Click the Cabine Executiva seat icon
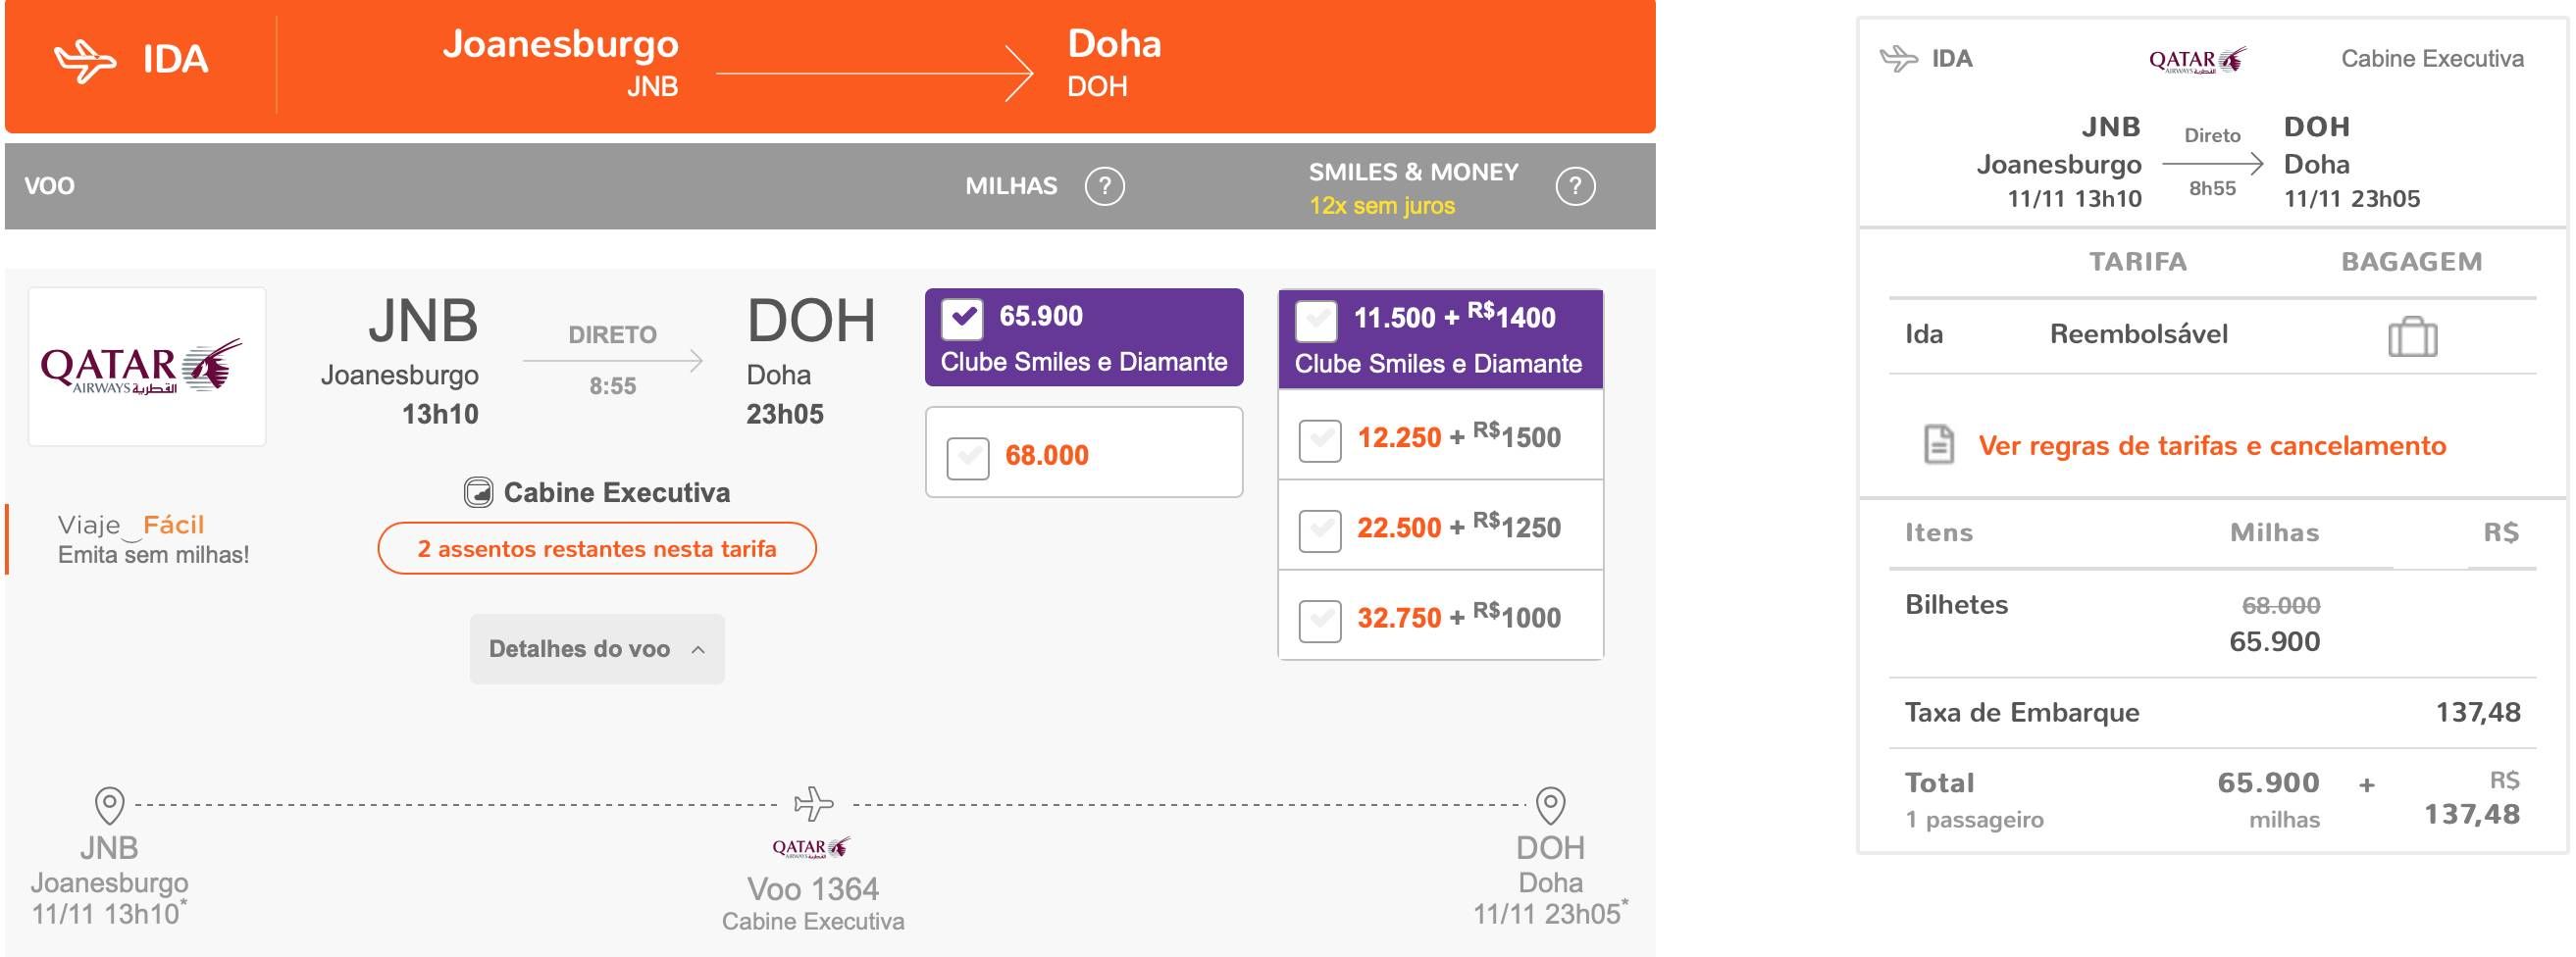The width and height of the screenshot is (2576, 957). coord(478,492)
